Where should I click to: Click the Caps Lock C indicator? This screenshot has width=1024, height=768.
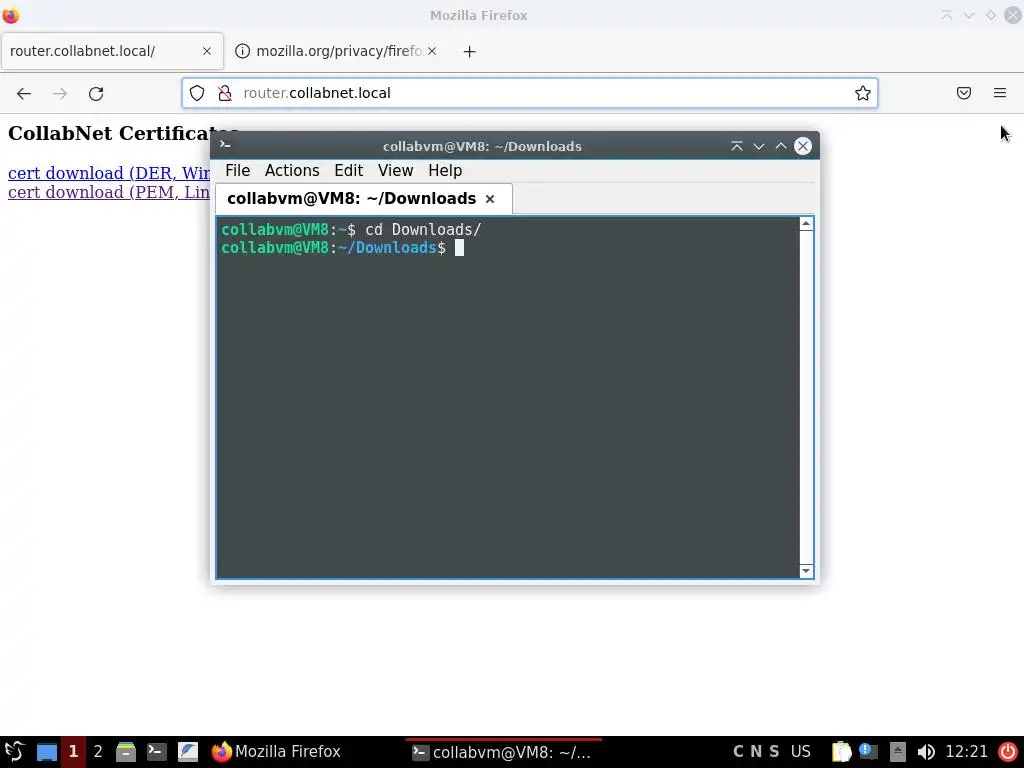738,752
